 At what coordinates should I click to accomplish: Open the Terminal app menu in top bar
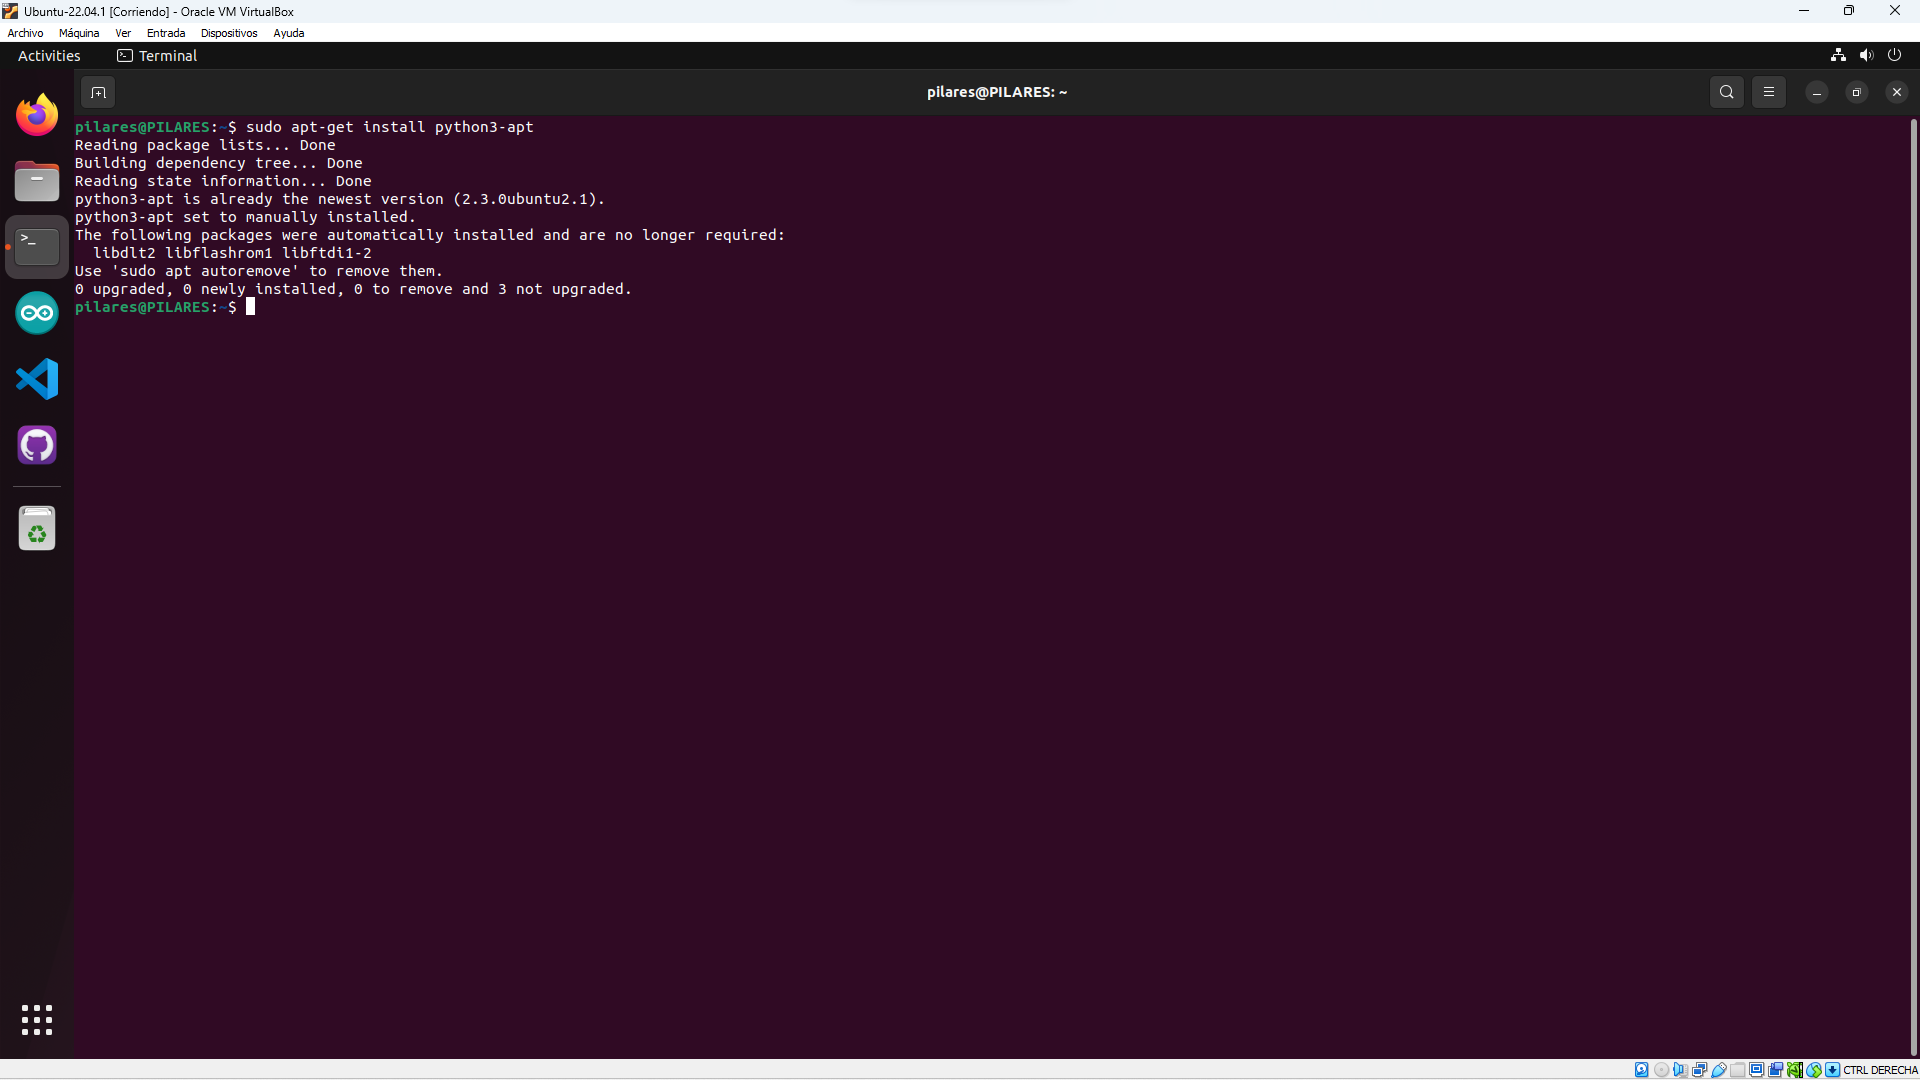(x=158, y=56)
